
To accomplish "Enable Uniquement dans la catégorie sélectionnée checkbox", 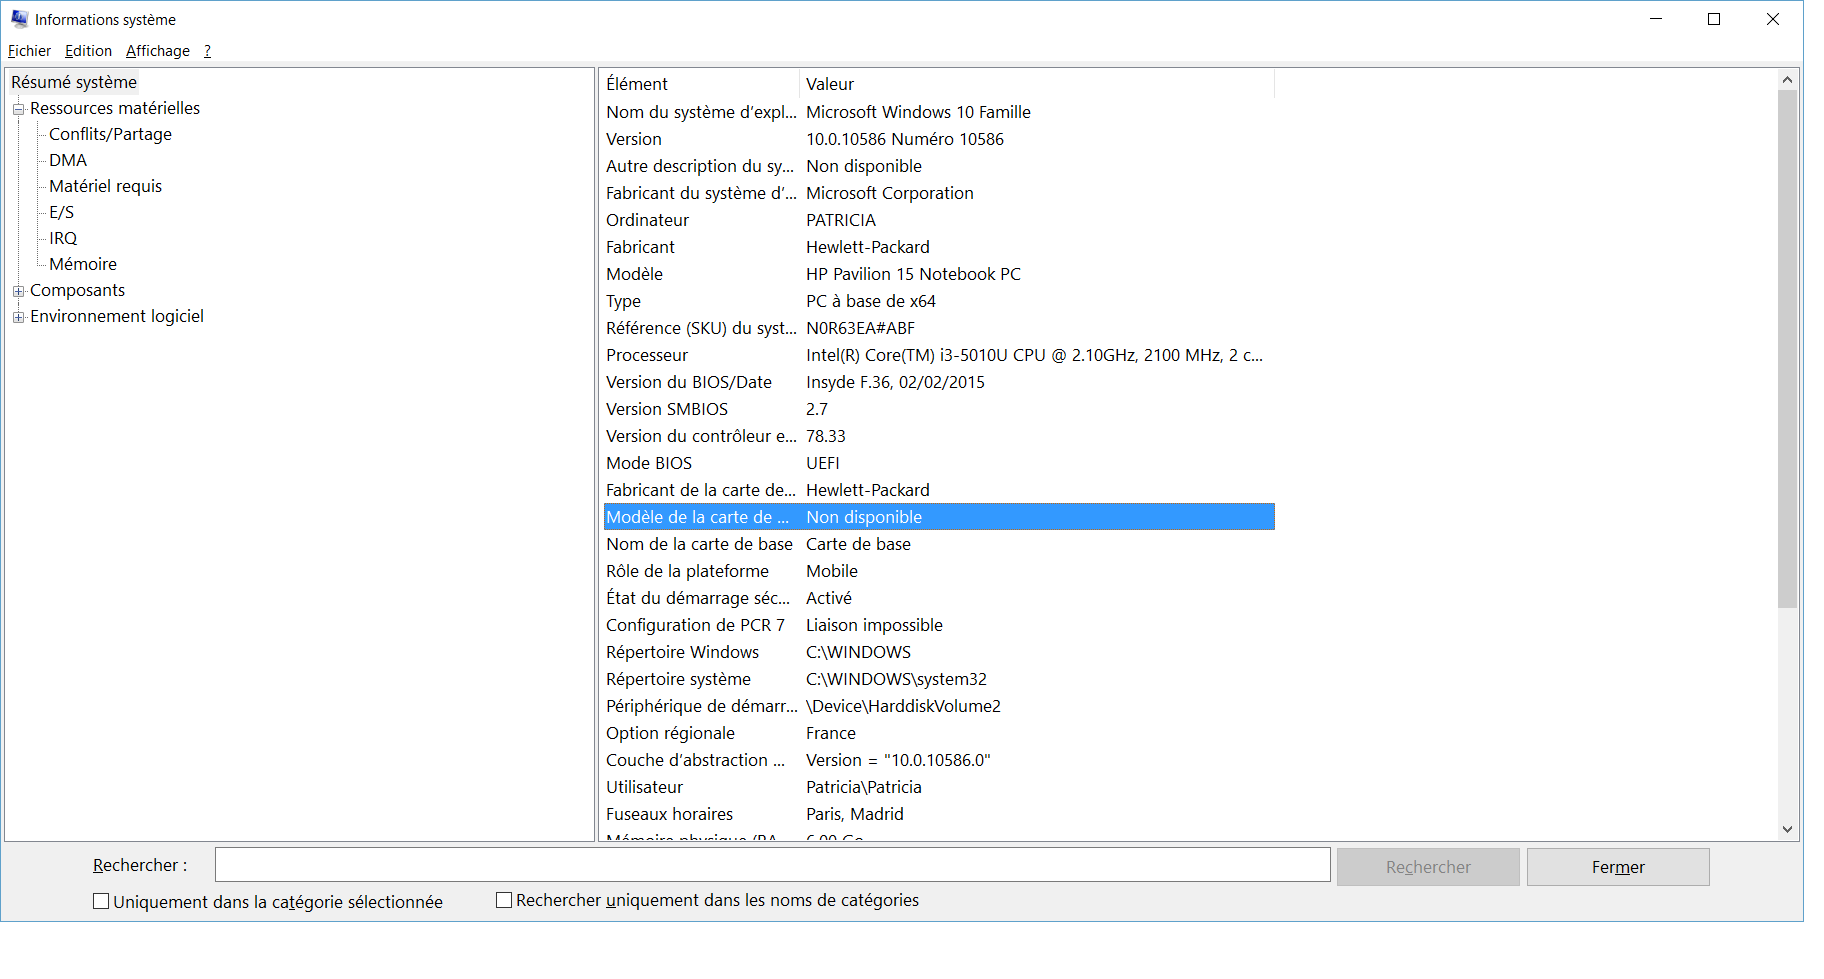I will pyautogui.click(x=101, y=901).
